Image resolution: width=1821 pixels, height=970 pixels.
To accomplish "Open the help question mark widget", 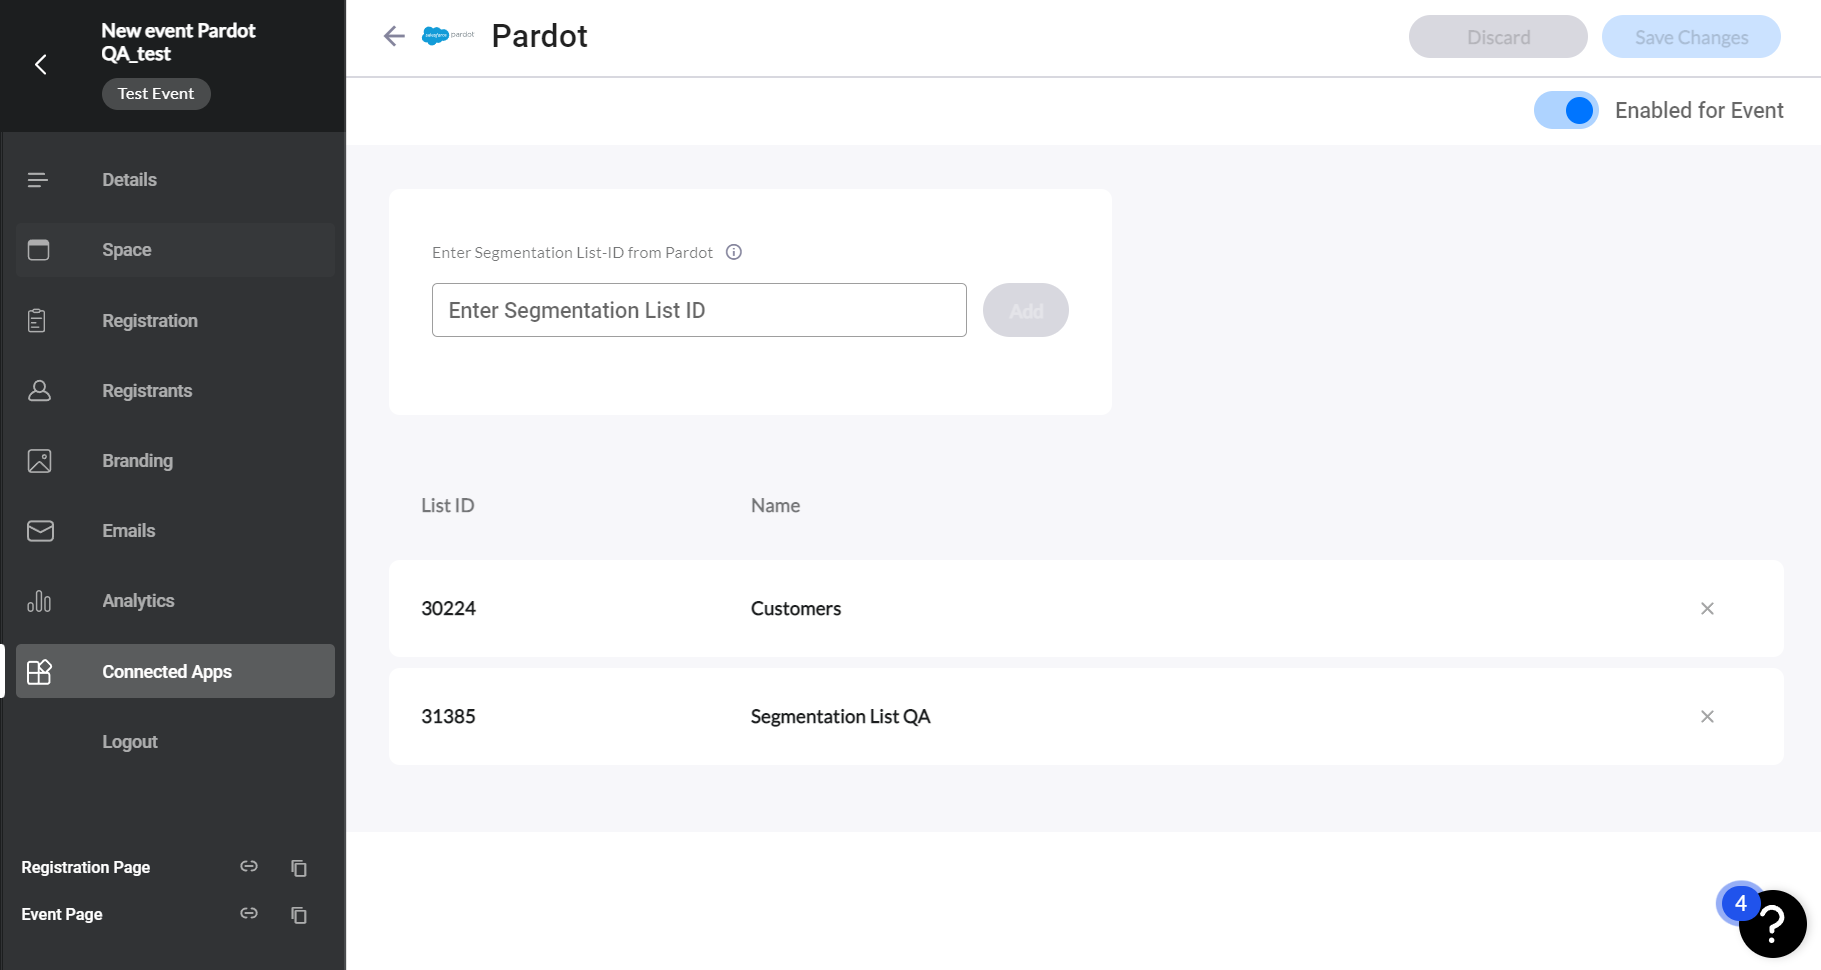I will tap(1773, 925).
